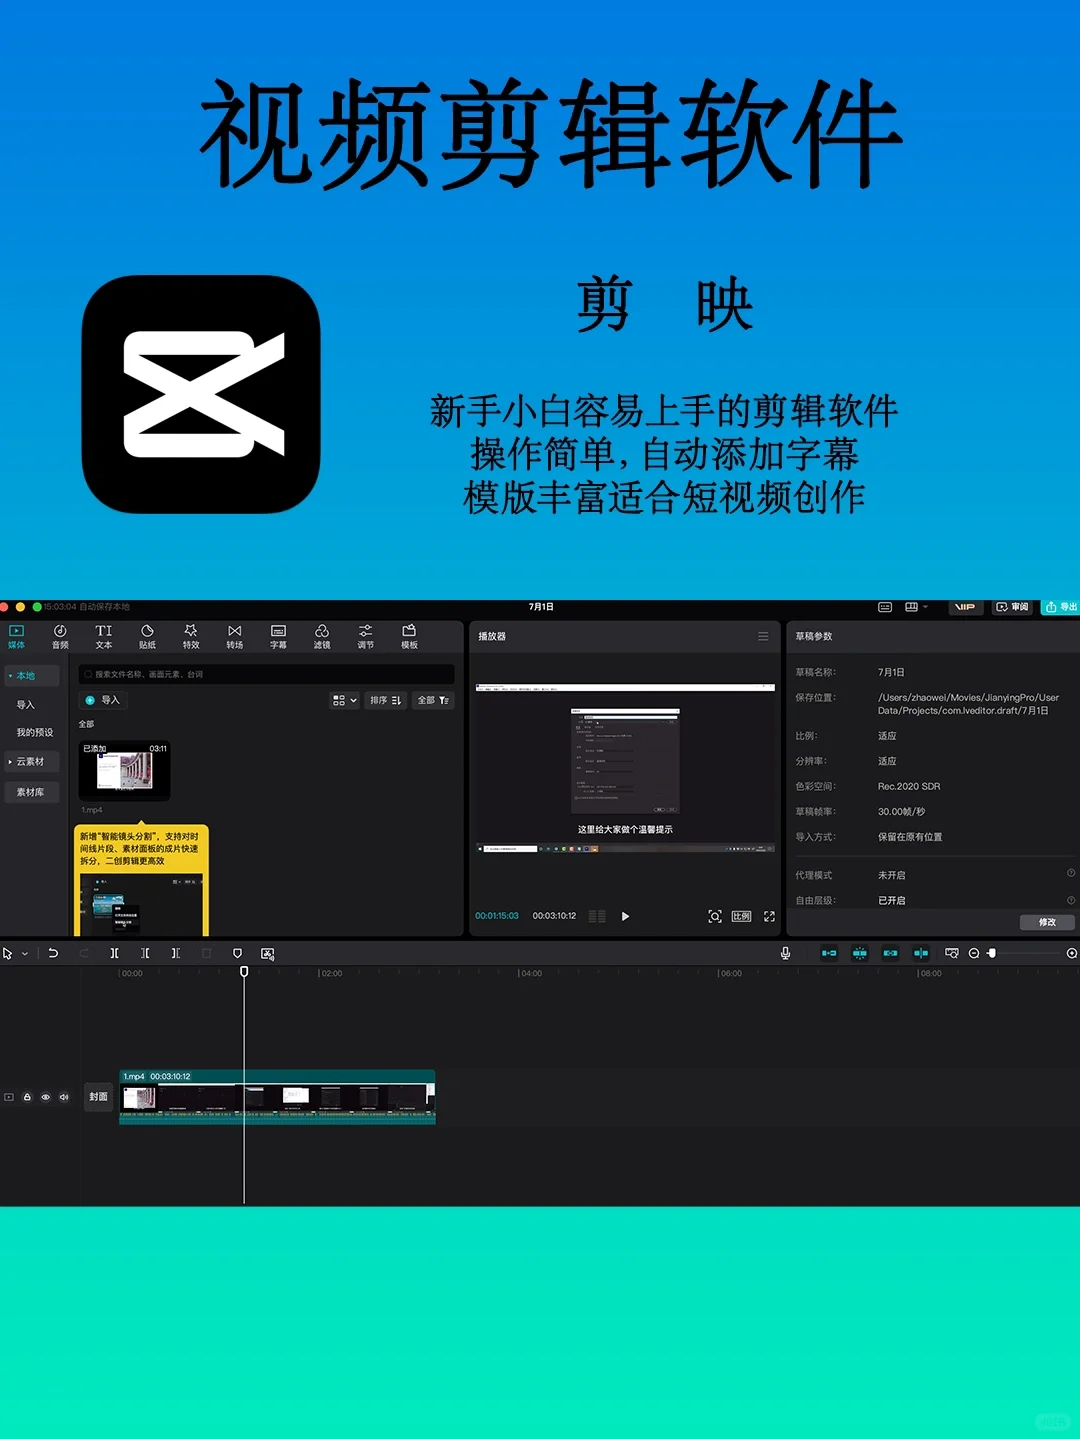Screen dimensions: 1080x1439
Task: Switch to the 媒体 (Media) tab
Action: (16, 636)
